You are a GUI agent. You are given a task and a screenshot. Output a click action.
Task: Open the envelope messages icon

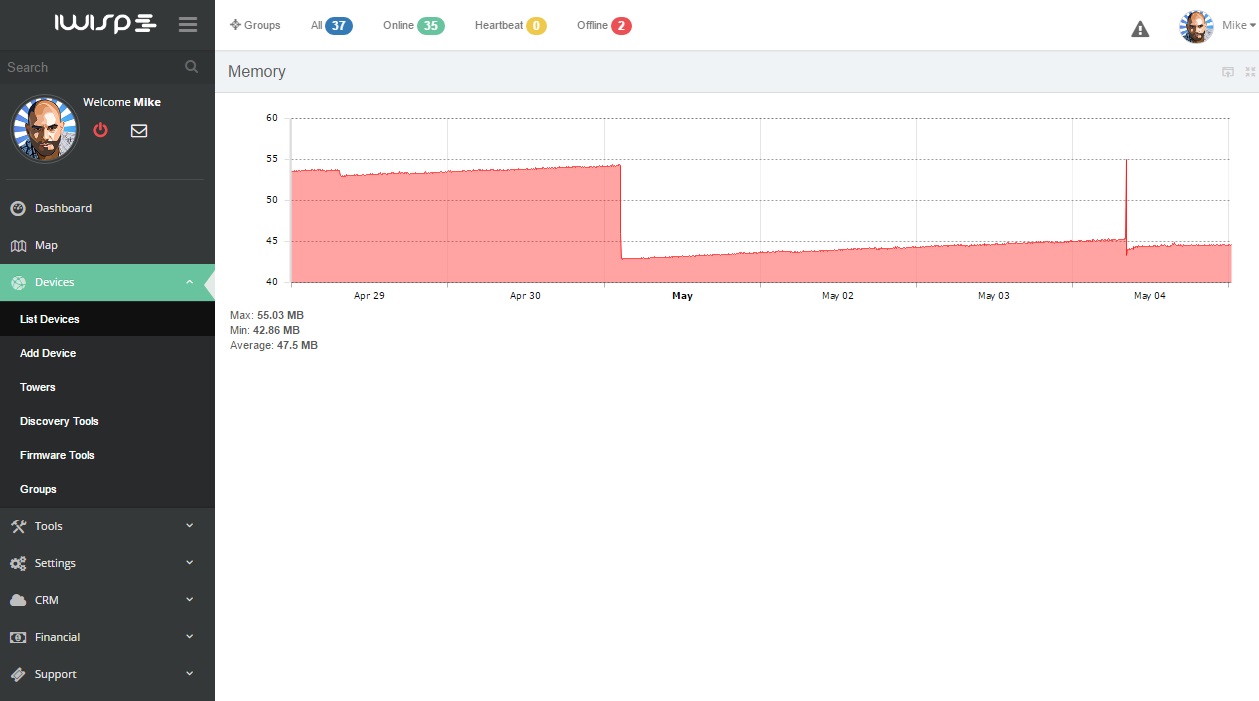tap(139, 130)
